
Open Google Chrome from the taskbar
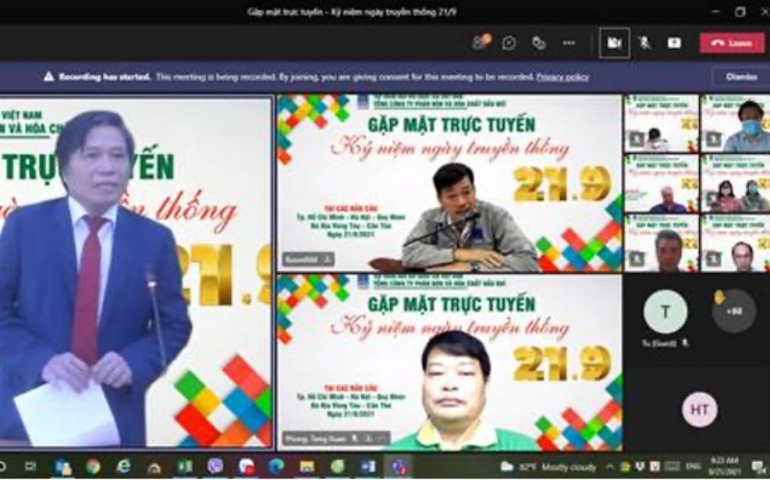pos(93,466)
